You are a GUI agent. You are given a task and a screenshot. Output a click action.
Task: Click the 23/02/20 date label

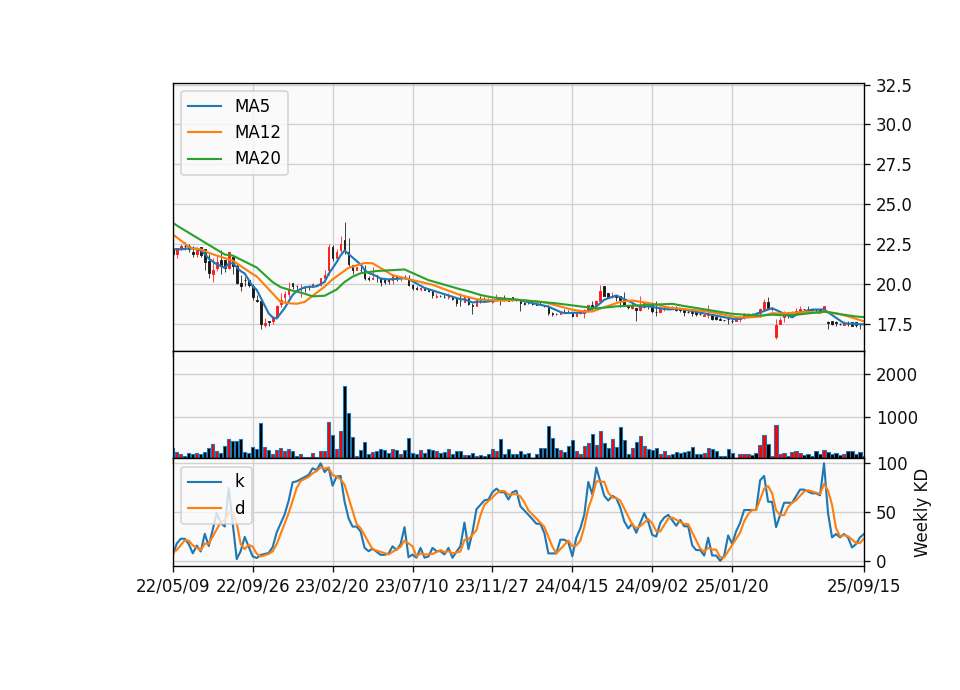pyautogui.click(x=333, y=586)
